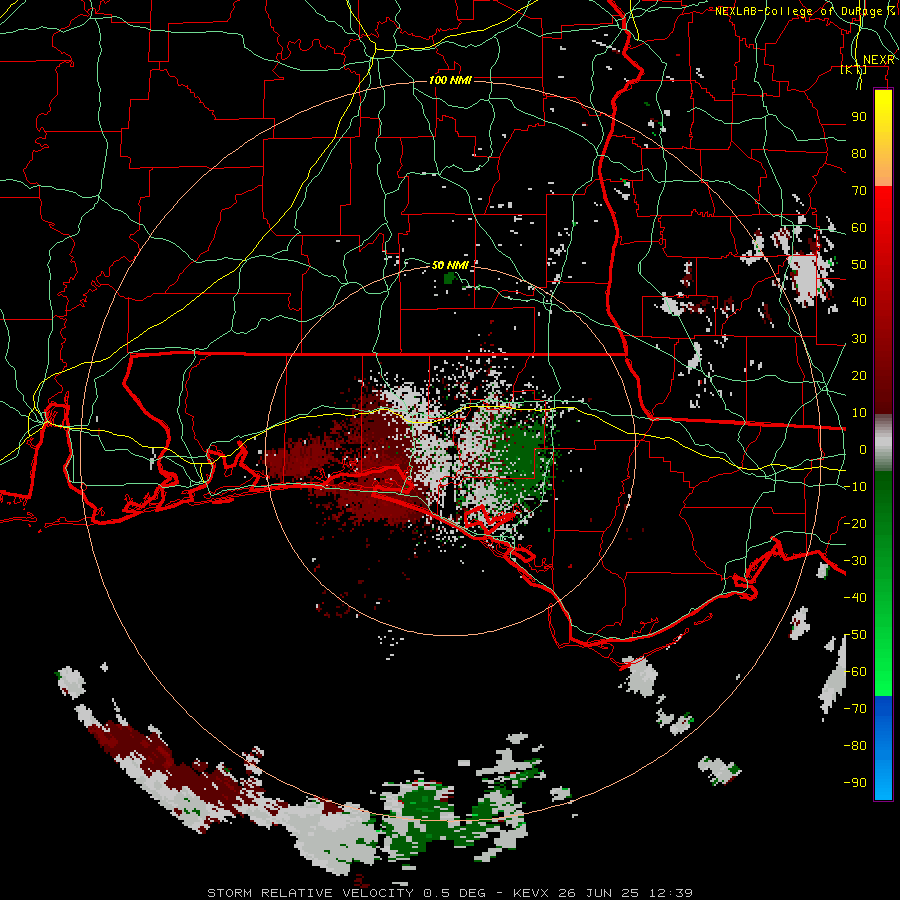Screen dimensions: 900x900
Task: Click the "50 NMI" range ring label
Action: click(x=450, y=265)
